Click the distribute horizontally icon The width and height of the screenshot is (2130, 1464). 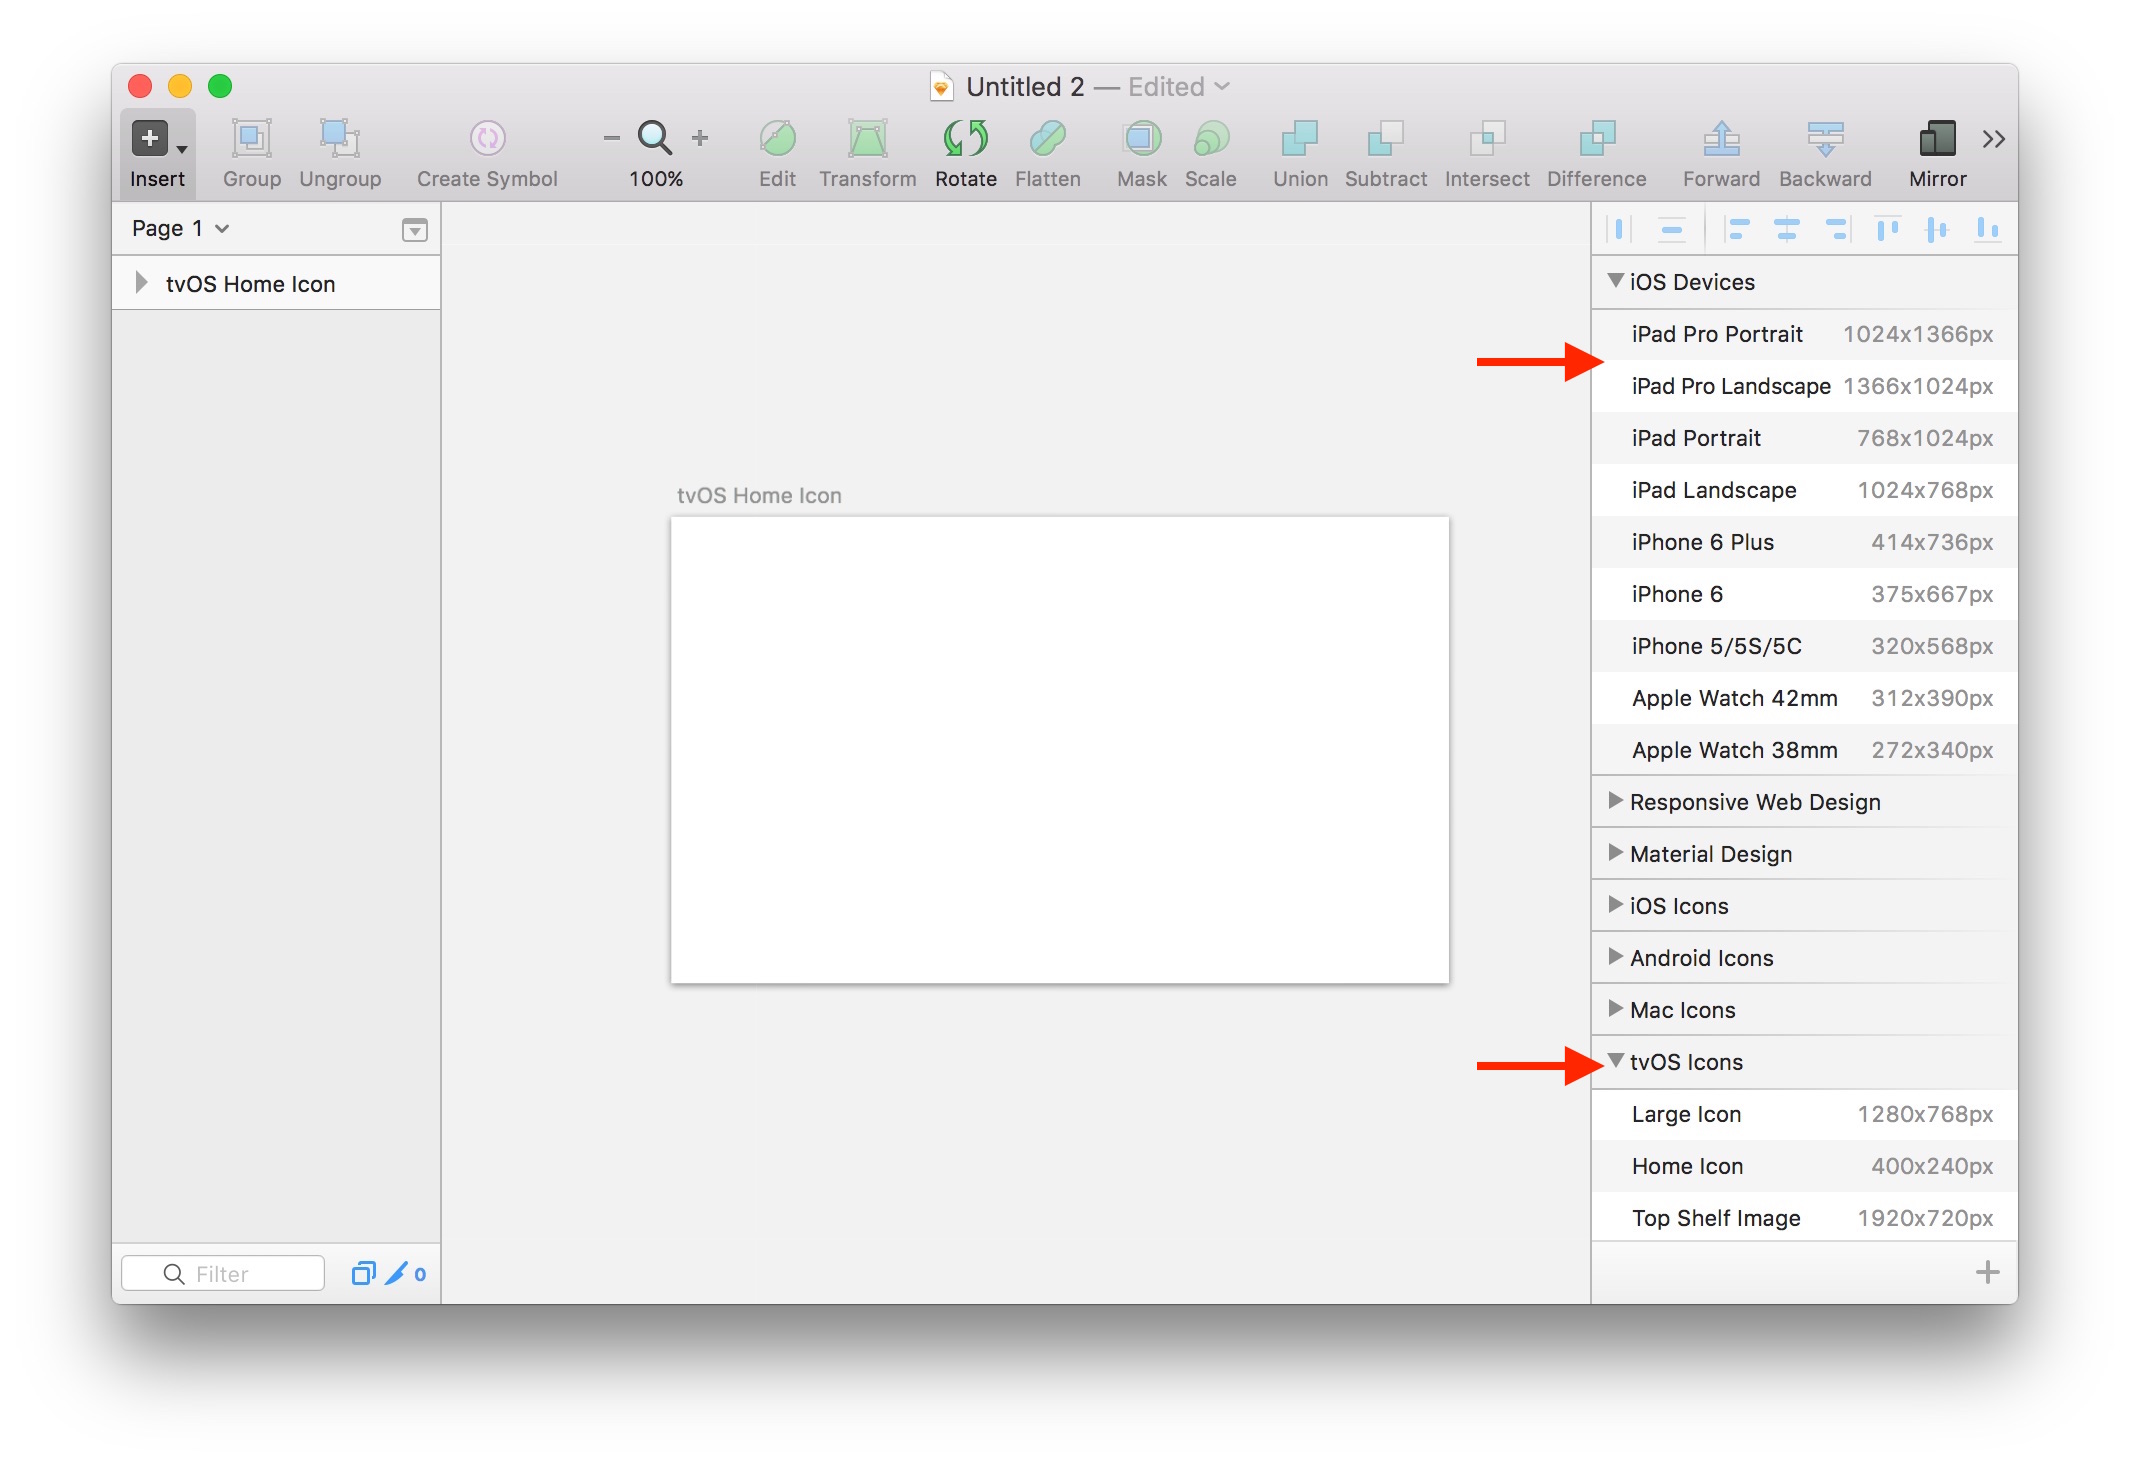click(x=1619, y=230)
